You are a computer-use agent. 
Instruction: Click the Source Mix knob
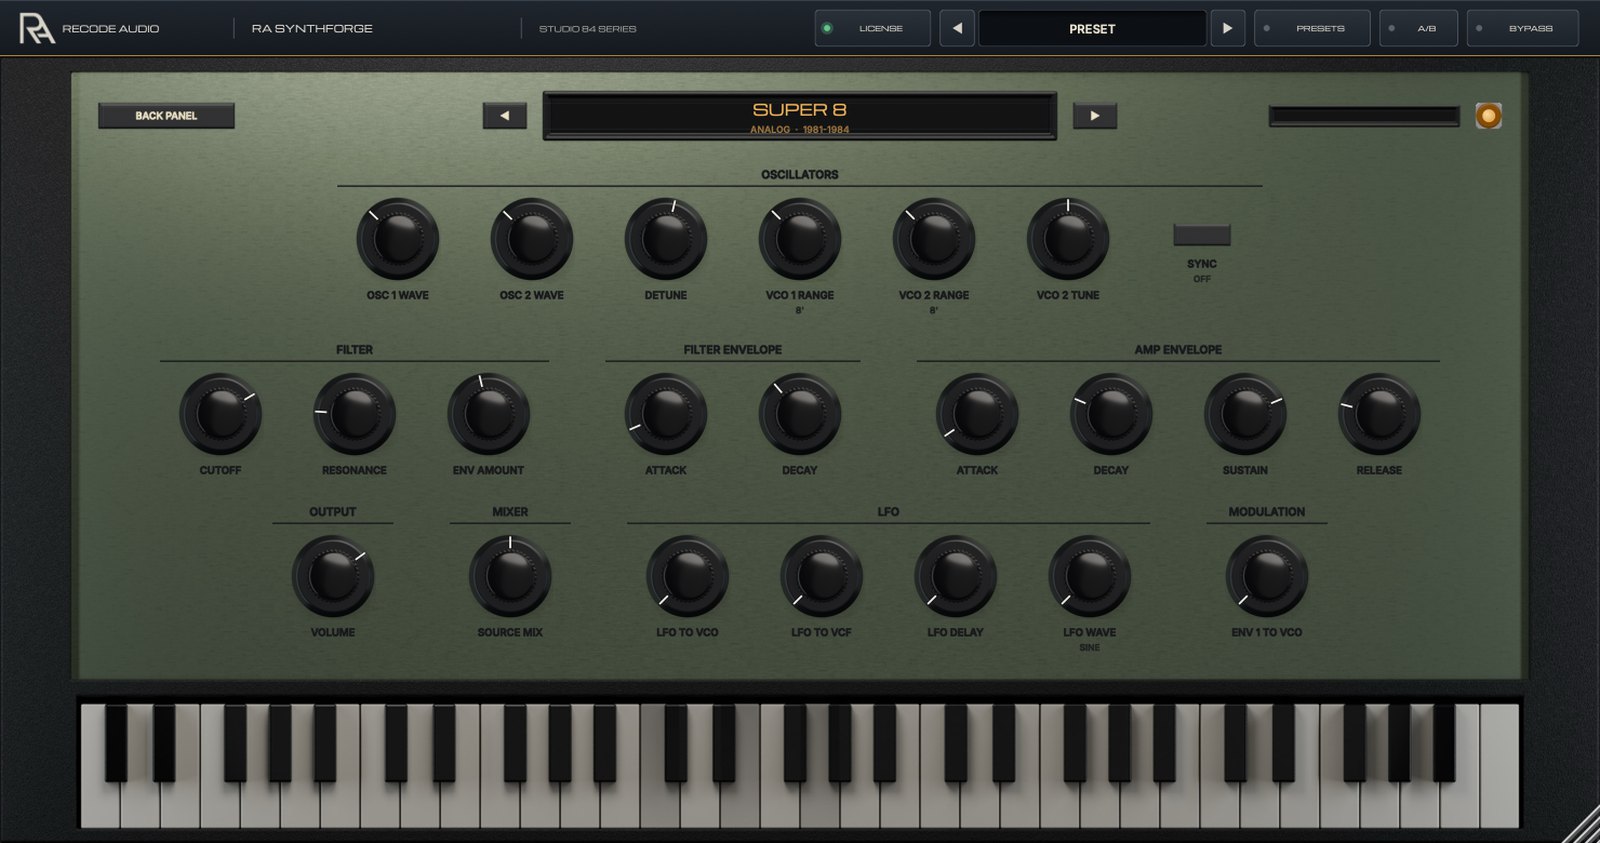[x=510, y=576]
